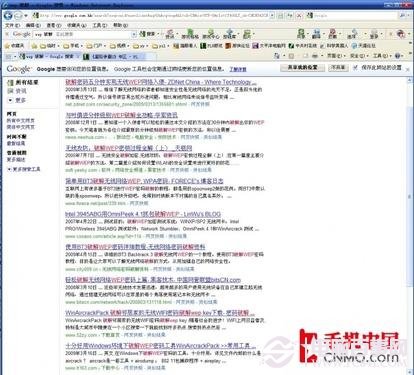Close the Google location notification bar
This screenshot has height=375, width=414.
[x=408, y=69]
